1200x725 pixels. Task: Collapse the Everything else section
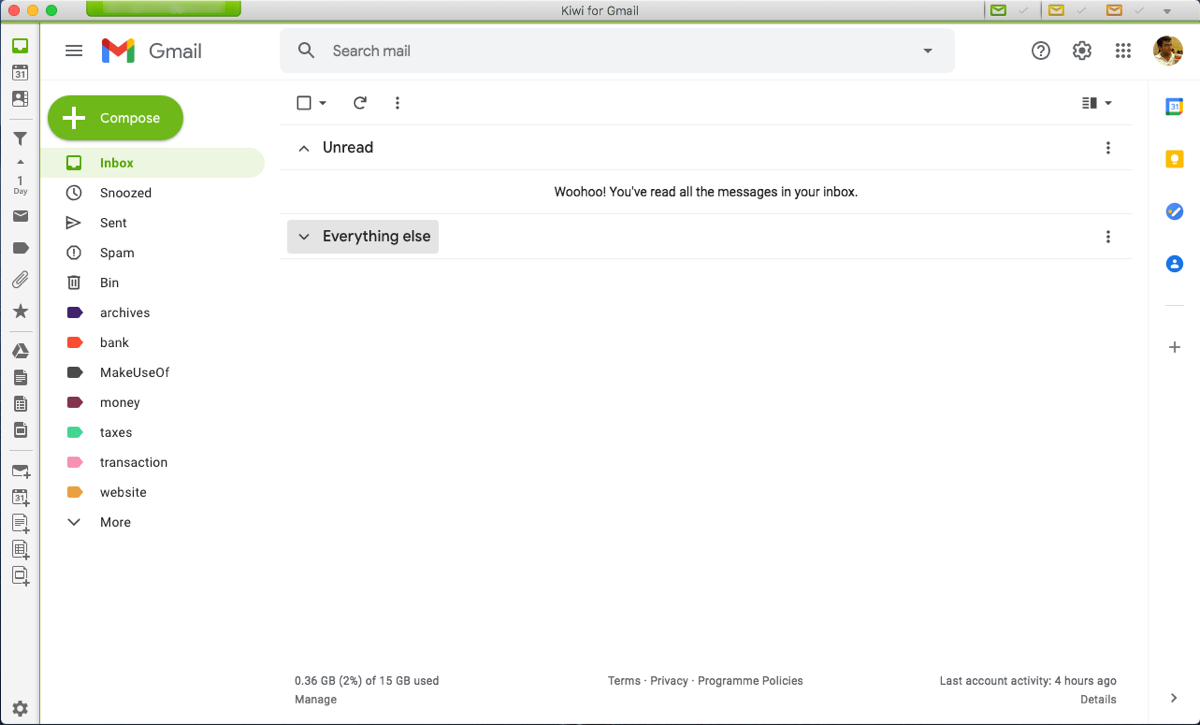(304, 236)
